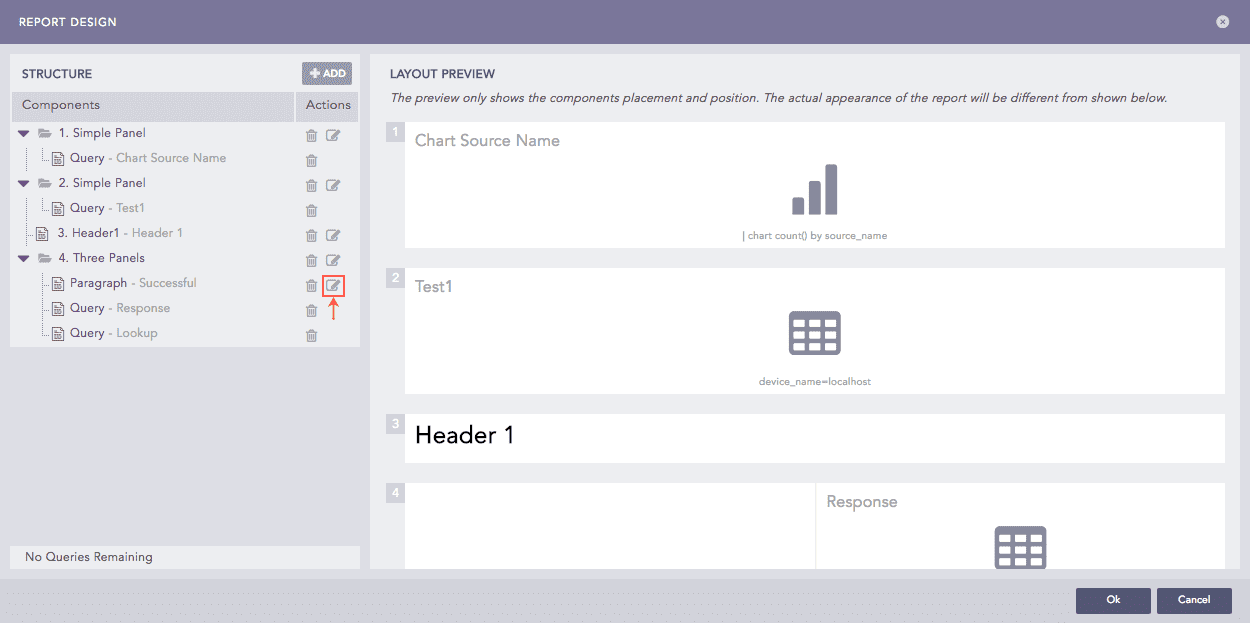
Task: Delete the Query - Chart Source Name component
Action: (x=311, y=160)
